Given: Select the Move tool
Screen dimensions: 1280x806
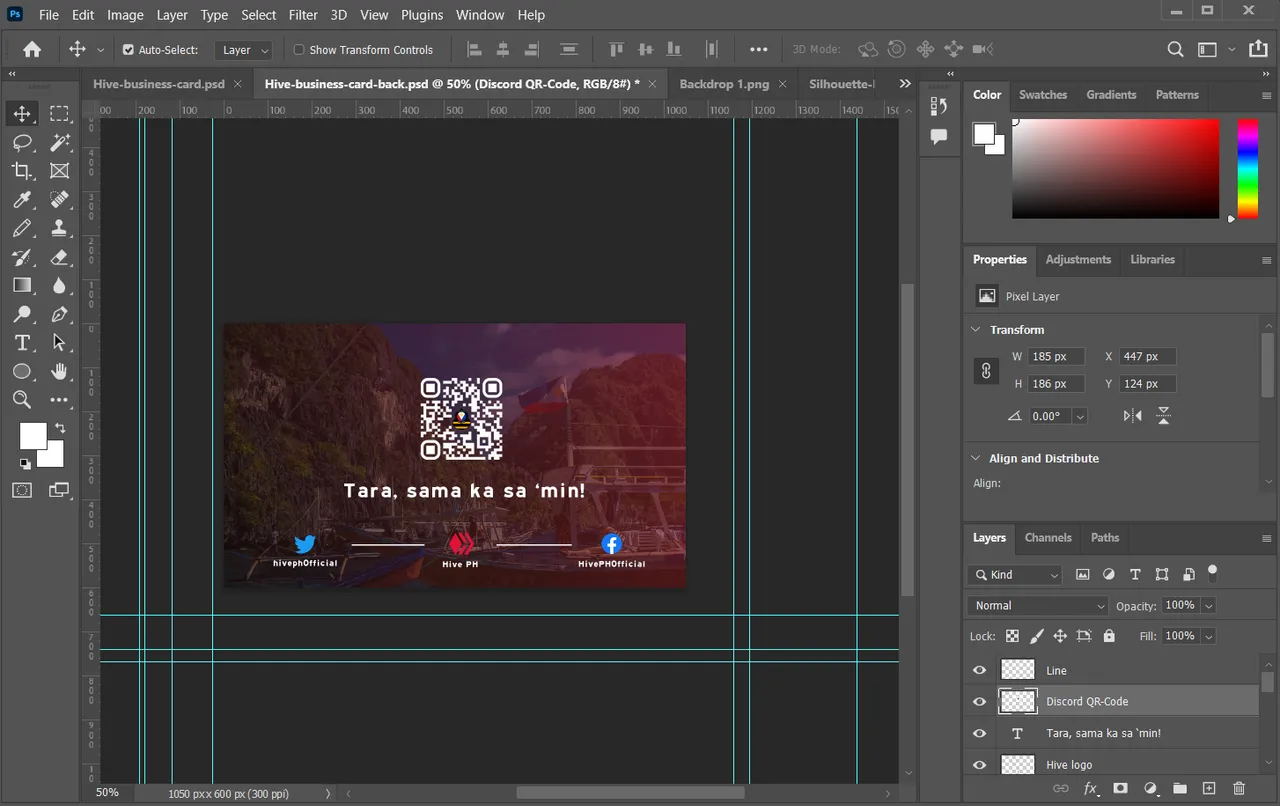Looking at the screenshot, I should click(22, 113).
